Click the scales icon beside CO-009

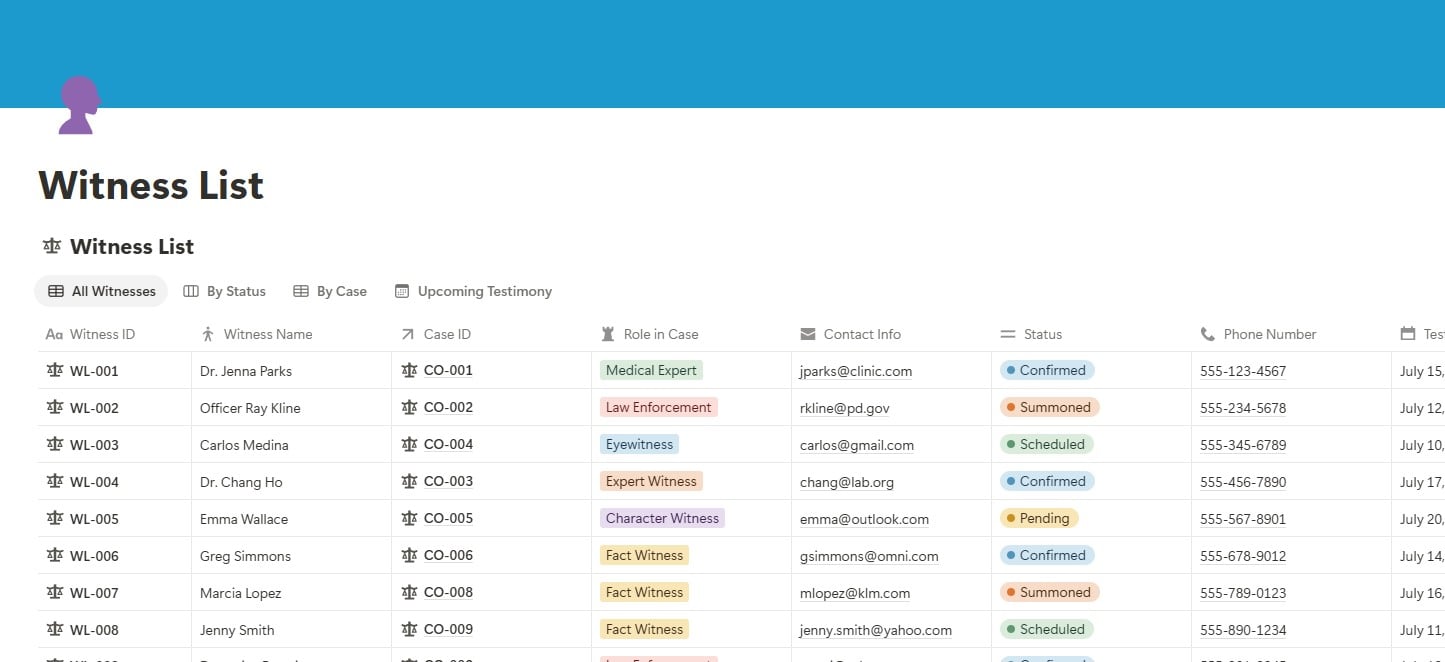pos(409,629)
